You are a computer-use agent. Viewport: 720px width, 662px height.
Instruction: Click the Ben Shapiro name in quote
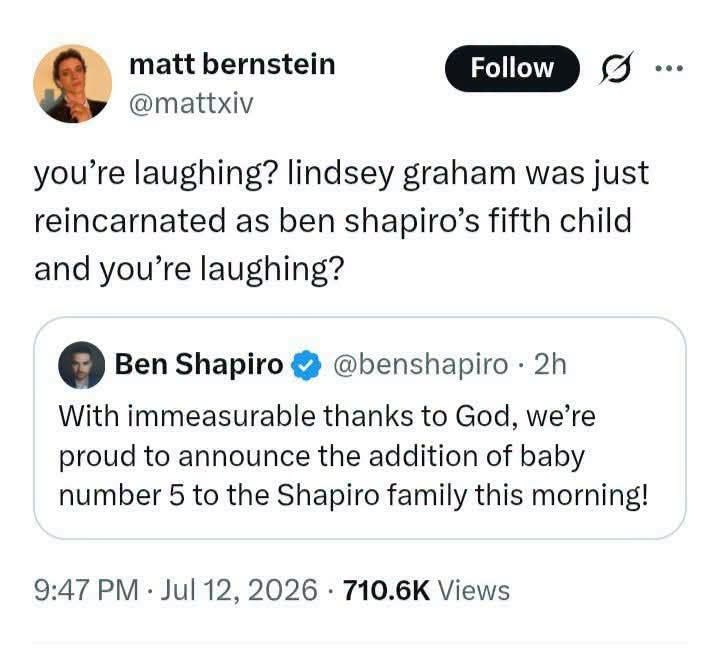pos(199,365)
